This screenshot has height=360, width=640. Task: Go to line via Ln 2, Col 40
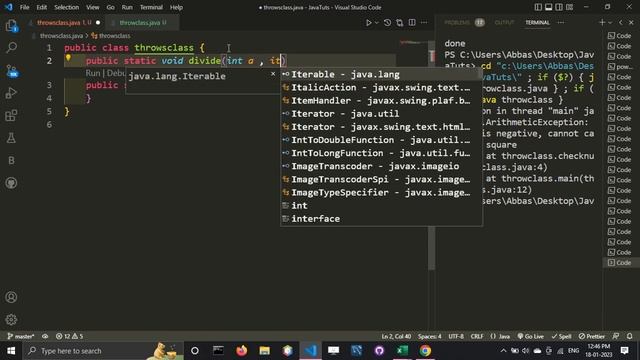(396, 336)
